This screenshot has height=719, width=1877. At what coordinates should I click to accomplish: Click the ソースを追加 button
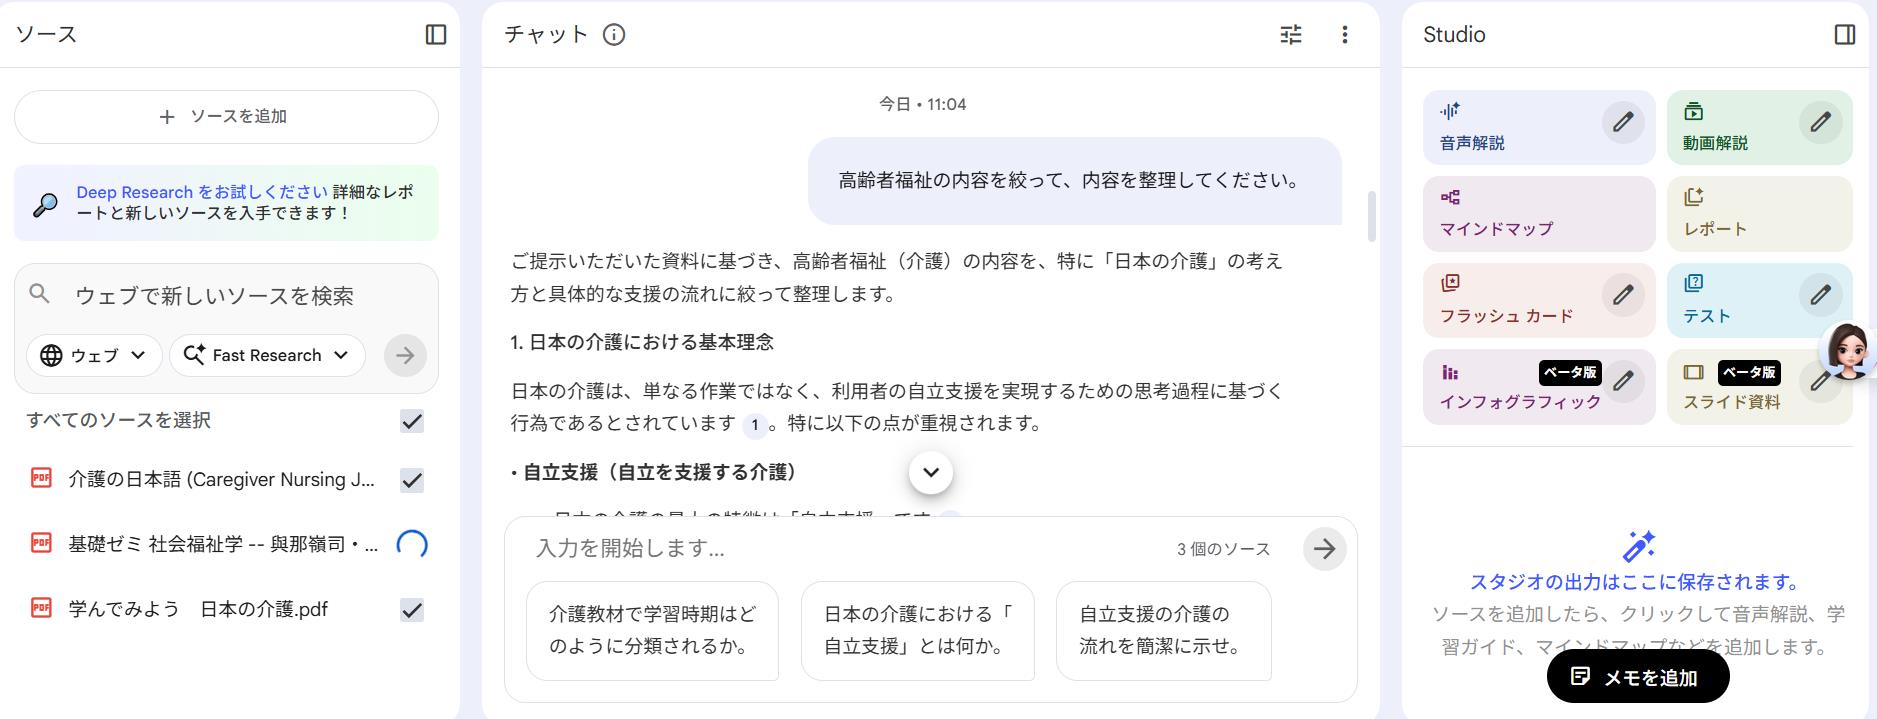tap(226, 117)
